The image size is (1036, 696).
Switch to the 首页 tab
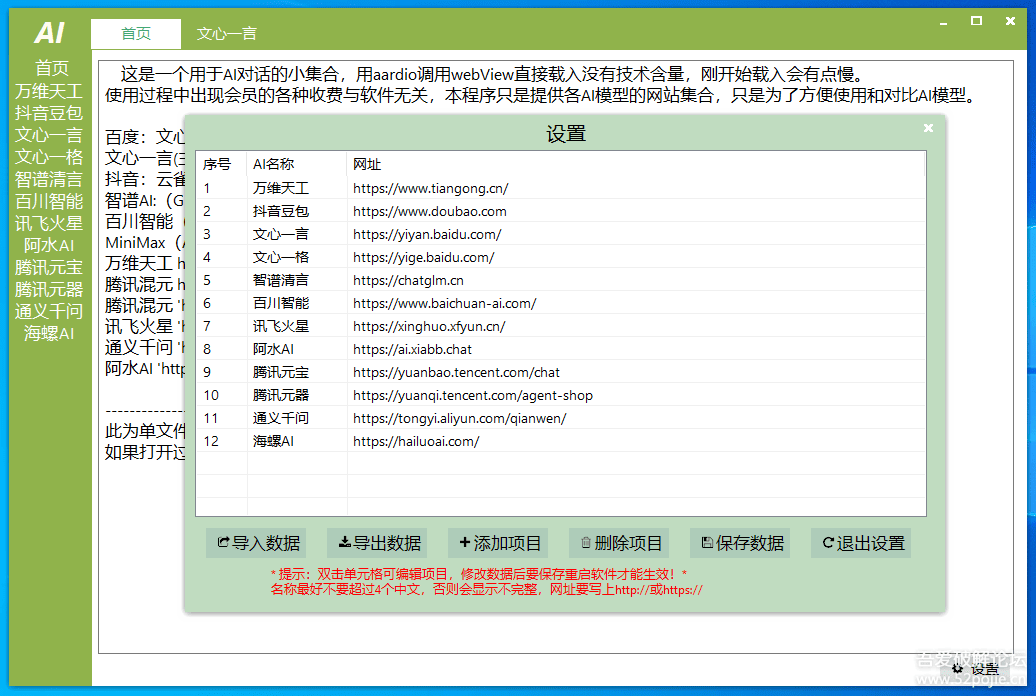tap(136, 33)
